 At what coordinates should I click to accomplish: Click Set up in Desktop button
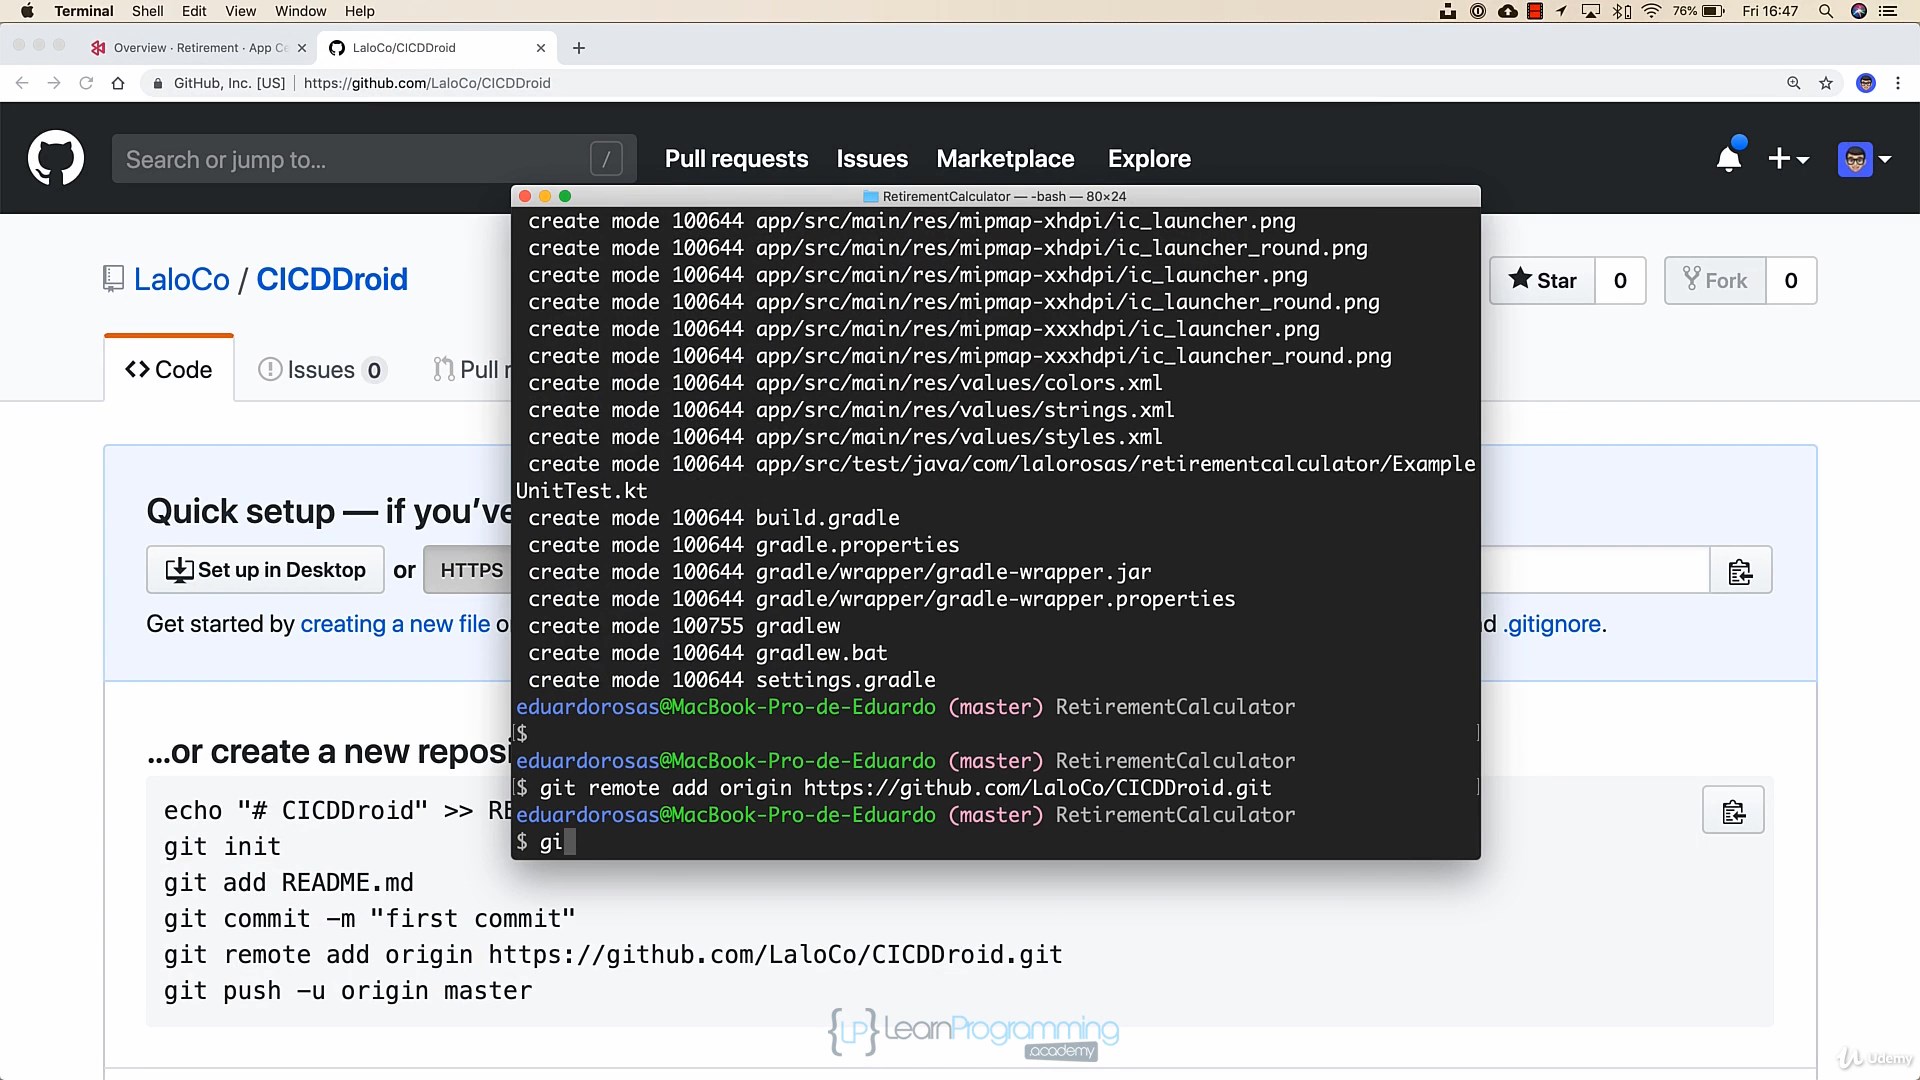[265, 570]
